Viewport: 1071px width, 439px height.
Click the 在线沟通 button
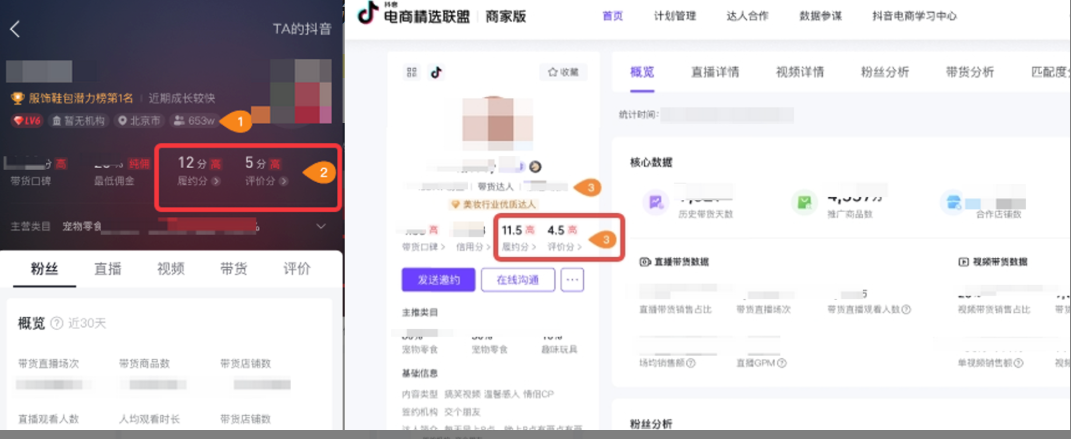518,280
